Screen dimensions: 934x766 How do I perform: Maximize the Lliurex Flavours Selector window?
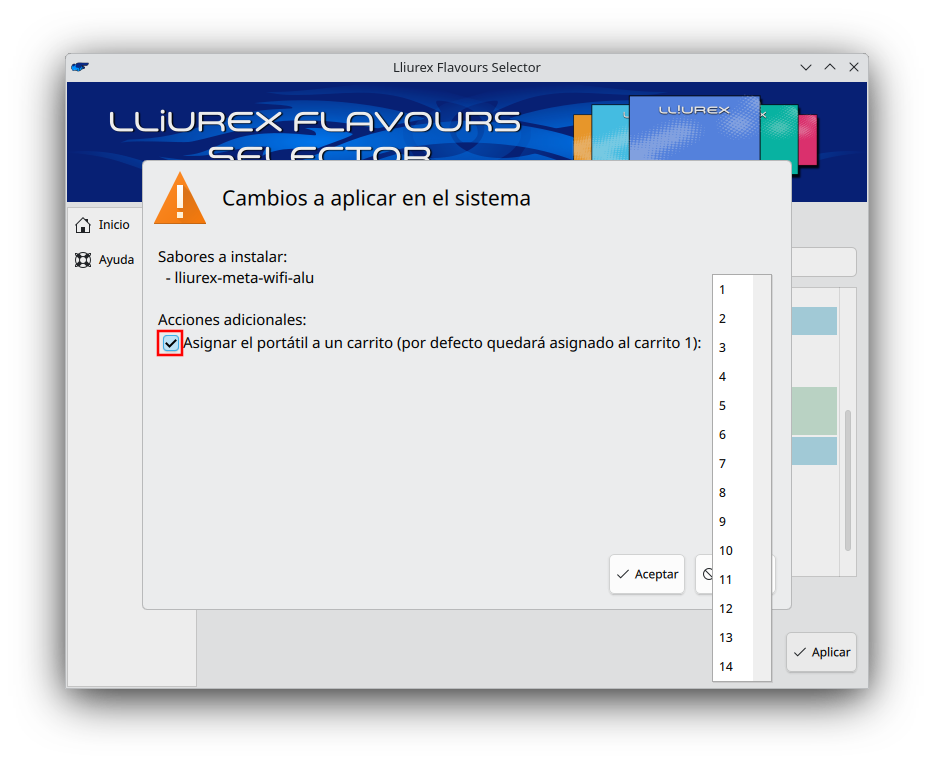click(x=830, y=67)
